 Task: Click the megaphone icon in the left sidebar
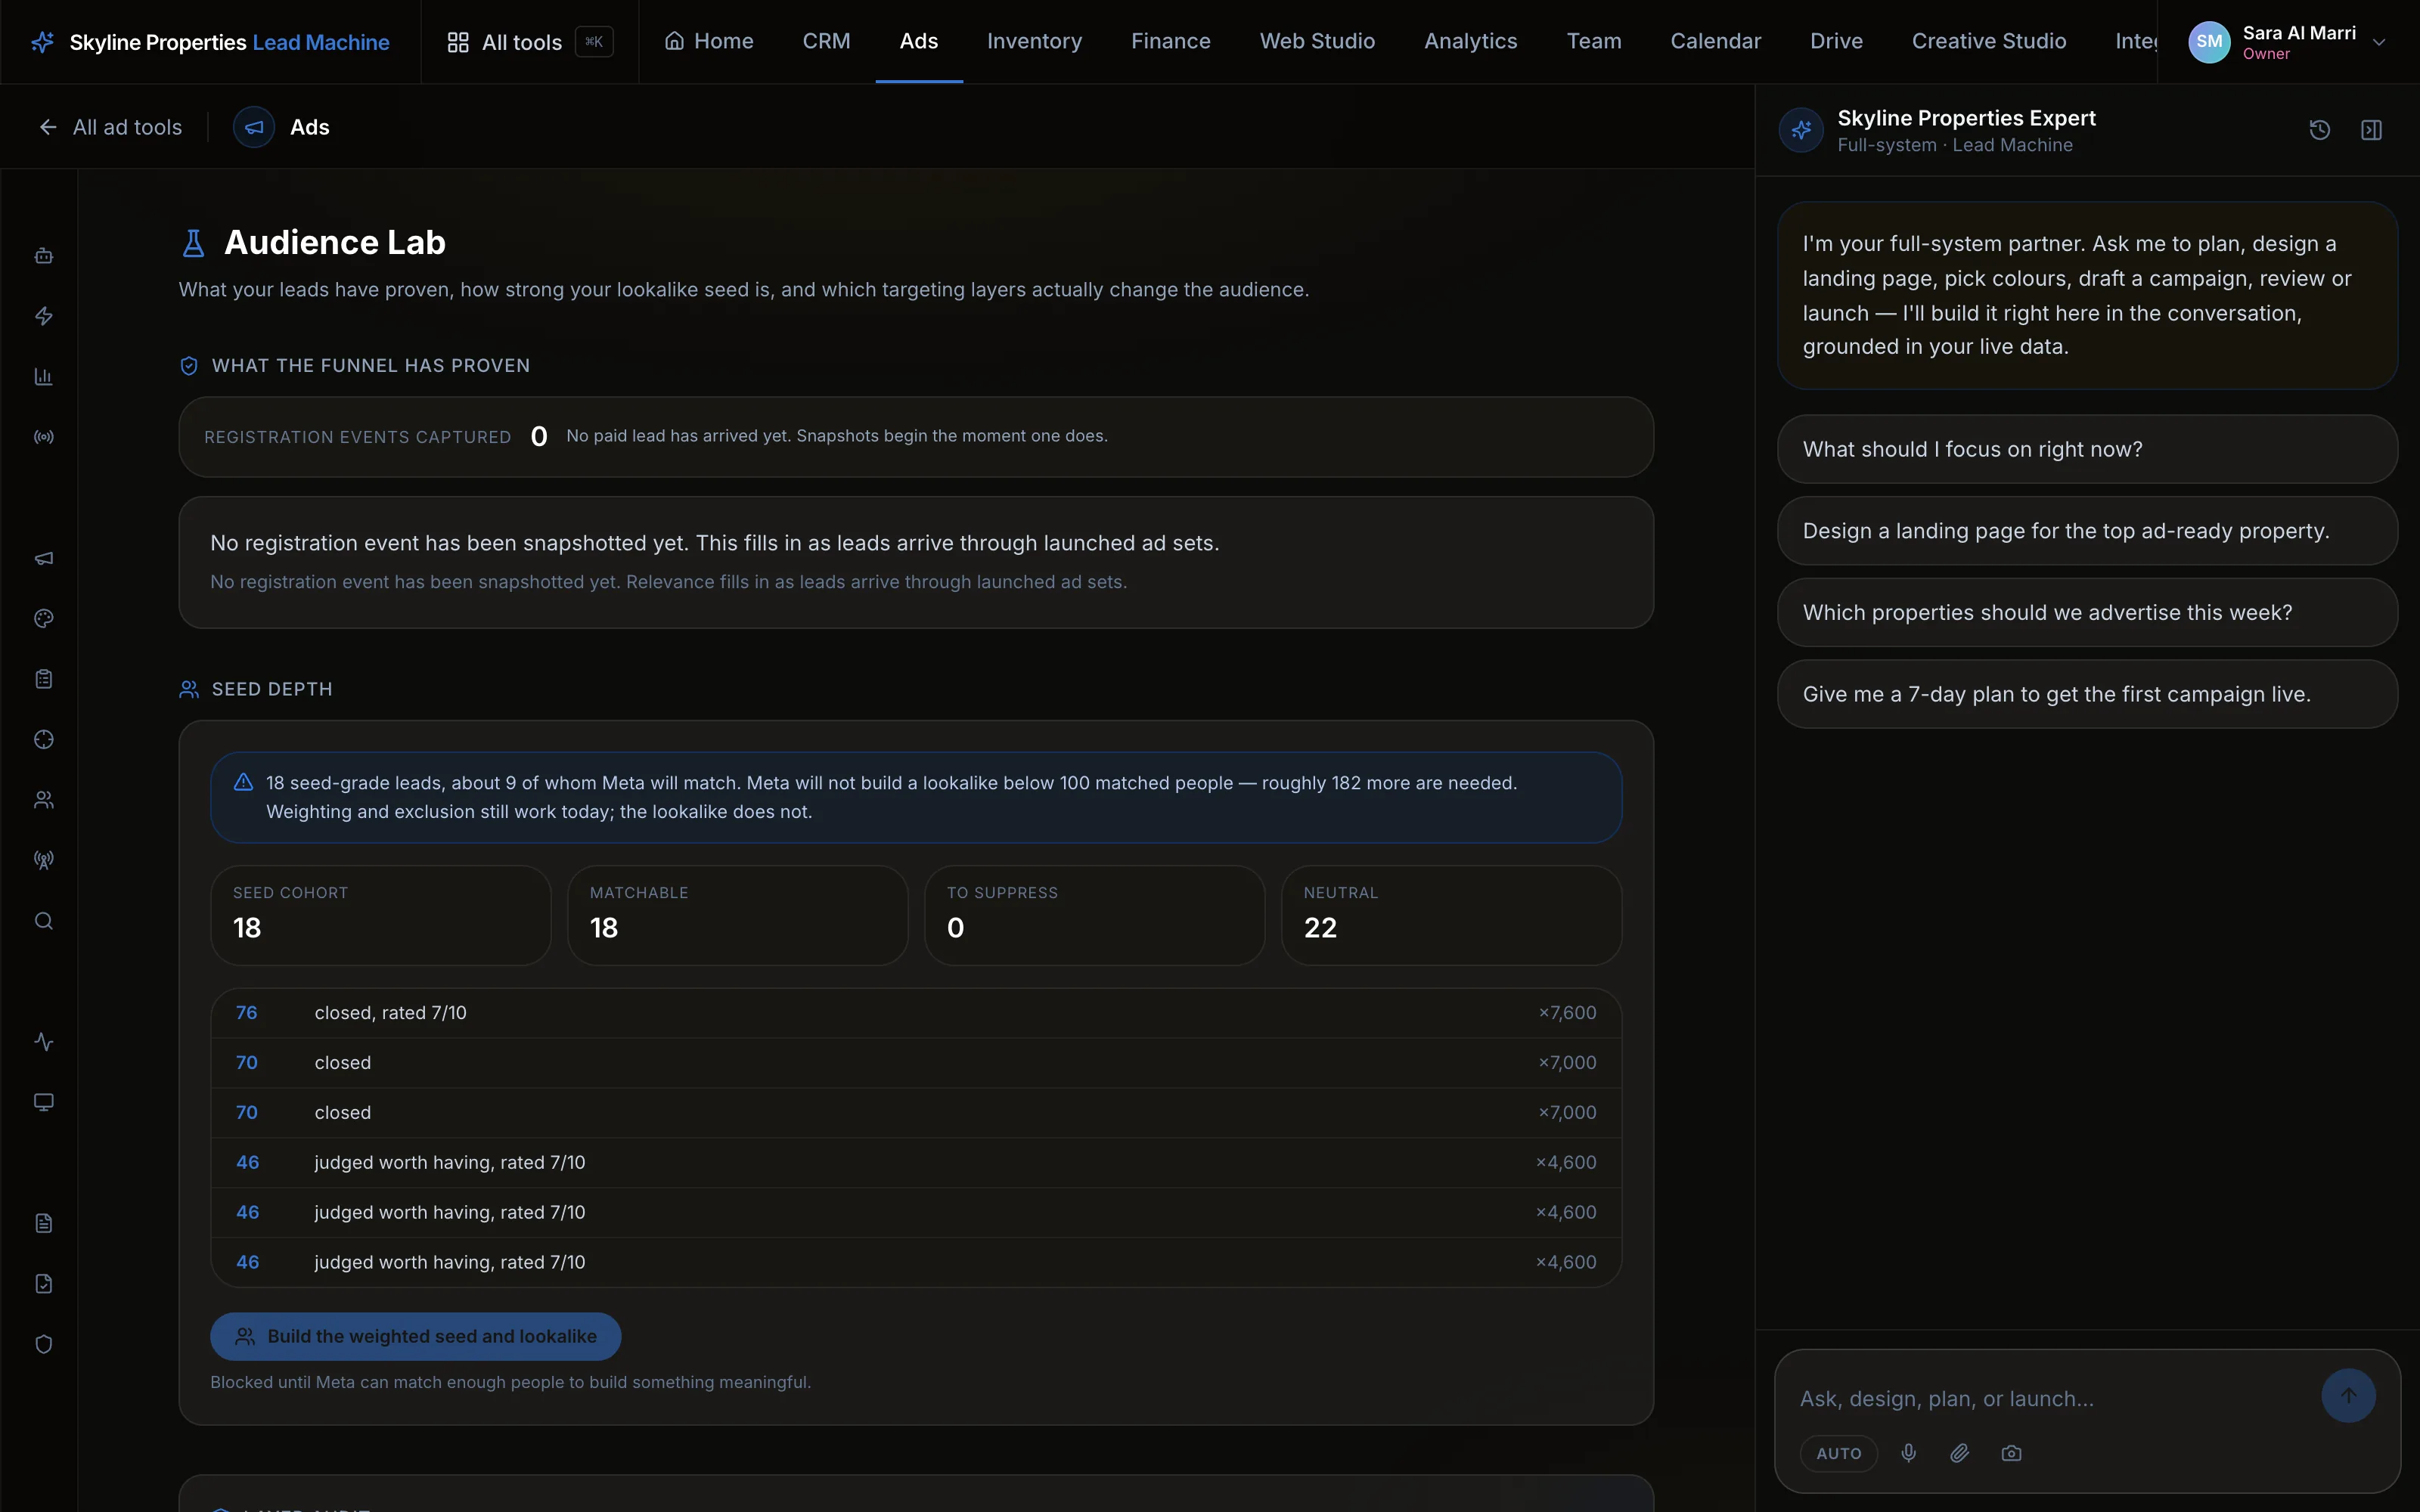[43, 558]
